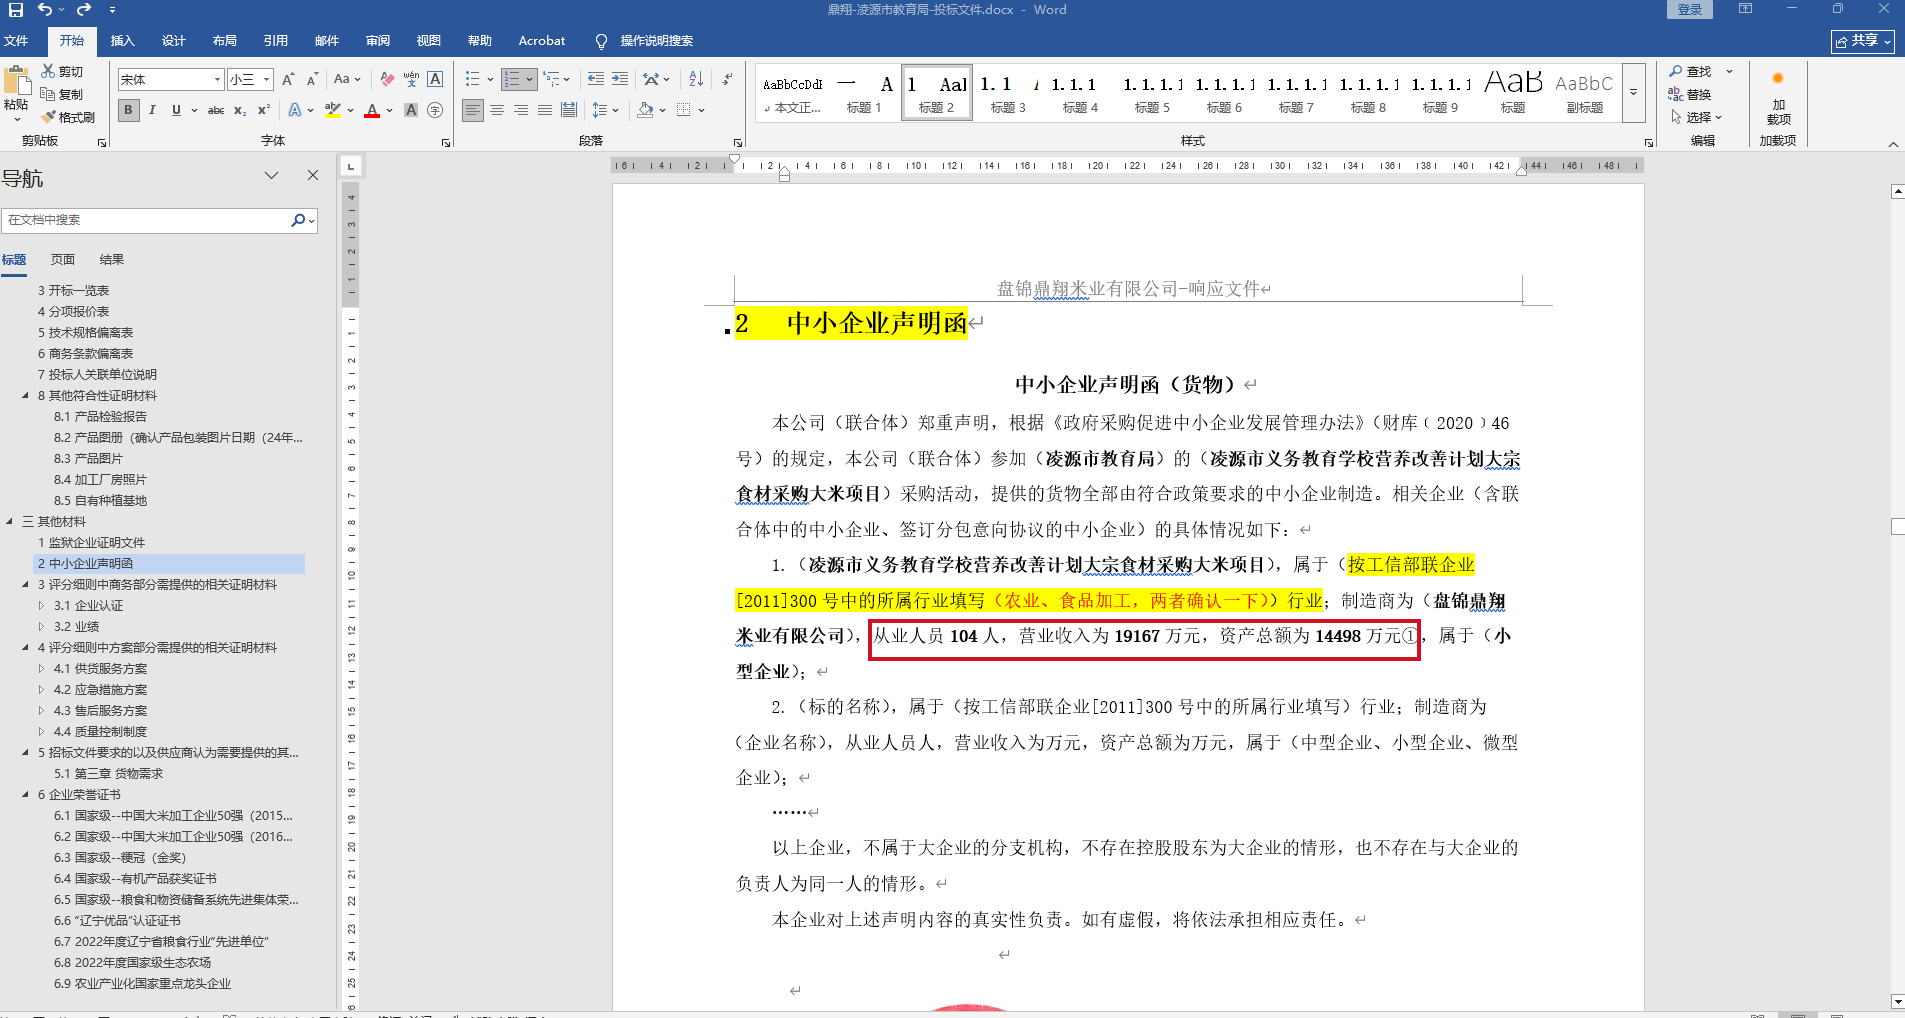Toggle Italic formatting
1905x1018 pixels.
[152, 110]
